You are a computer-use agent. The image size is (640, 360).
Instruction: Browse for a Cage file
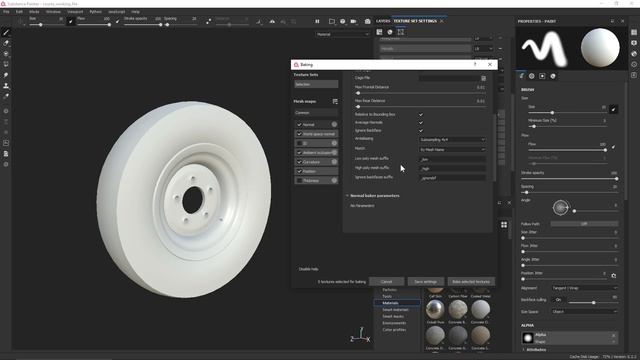483,78
